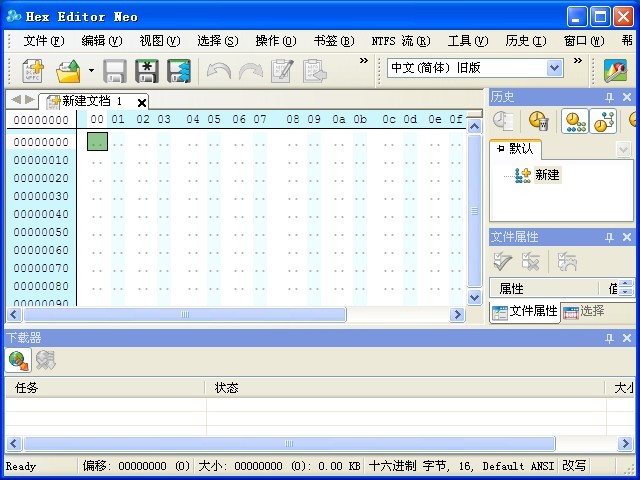Click row offset 00000010

click(x=41, y=160)
